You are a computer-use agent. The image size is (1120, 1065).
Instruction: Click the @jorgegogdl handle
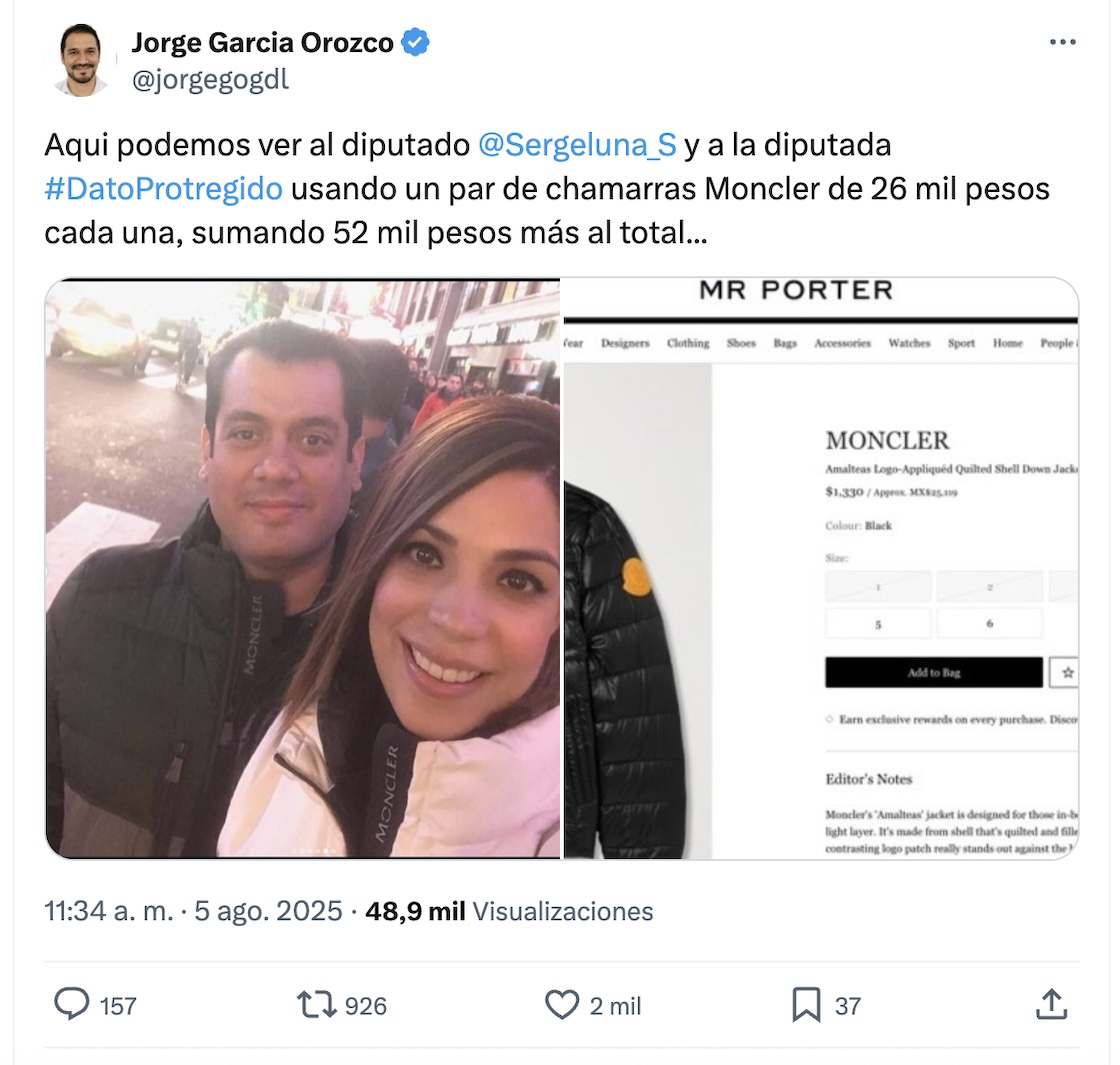(210, 79)
